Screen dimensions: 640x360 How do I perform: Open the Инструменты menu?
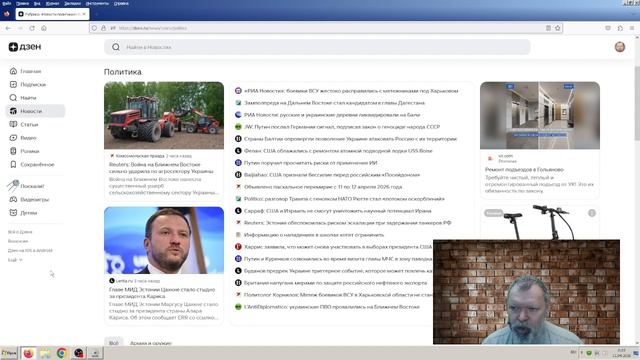pyautogui.click(x=97, y=3)
